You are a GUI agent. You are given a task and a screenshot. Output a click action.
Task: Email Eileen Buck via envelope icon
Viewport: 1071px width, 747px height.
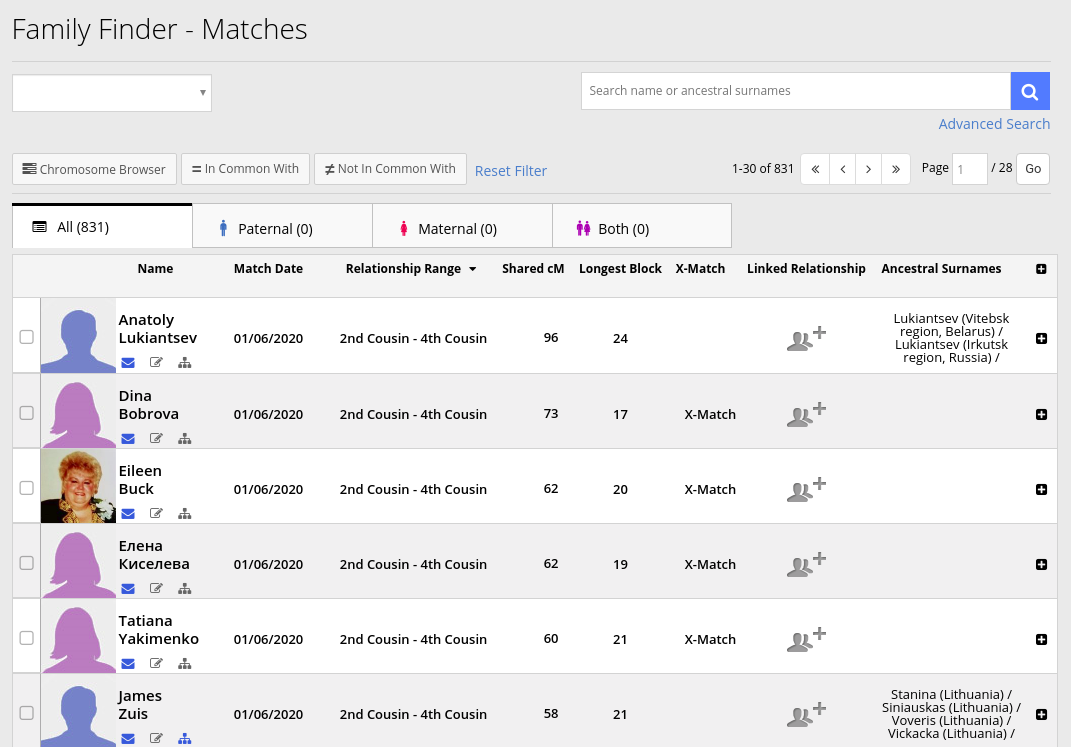[x=128, y=513]
